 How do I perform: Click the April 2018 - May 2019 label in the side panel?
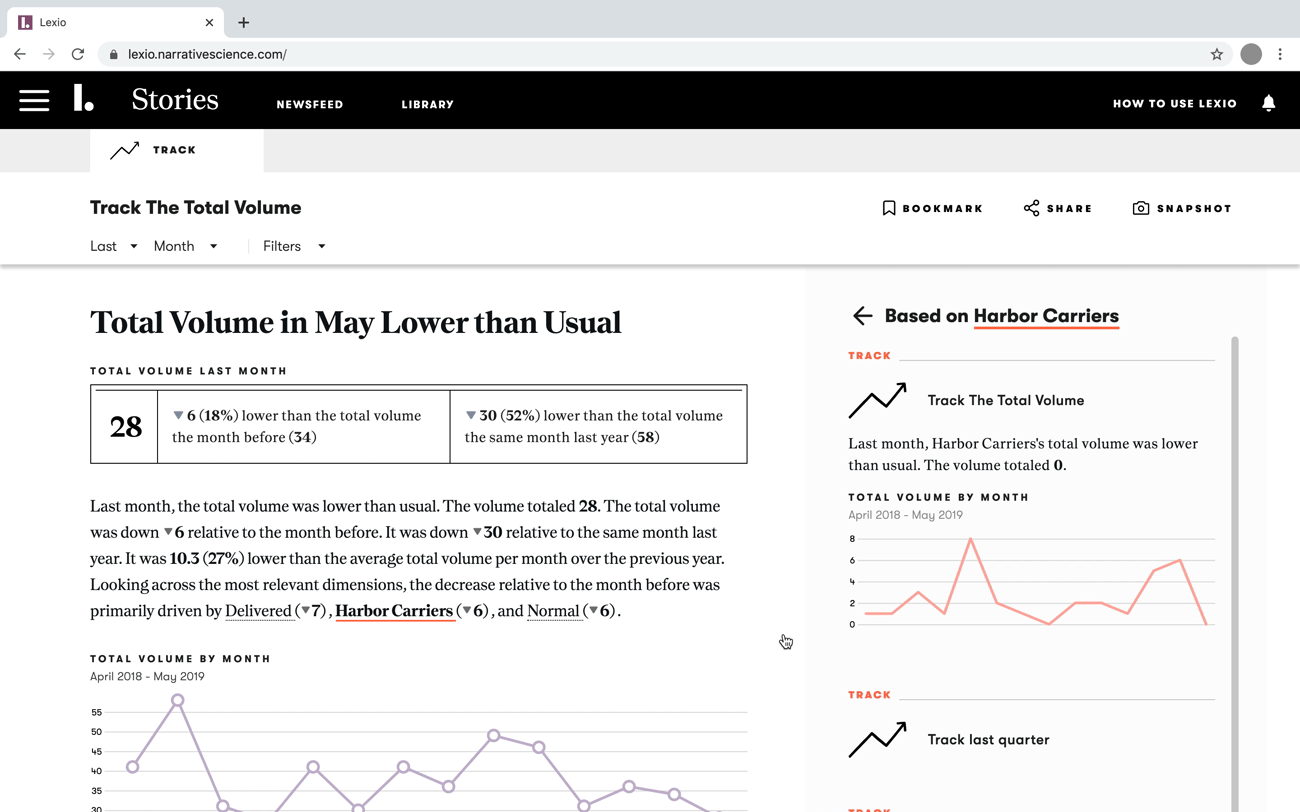click(905, 515)
